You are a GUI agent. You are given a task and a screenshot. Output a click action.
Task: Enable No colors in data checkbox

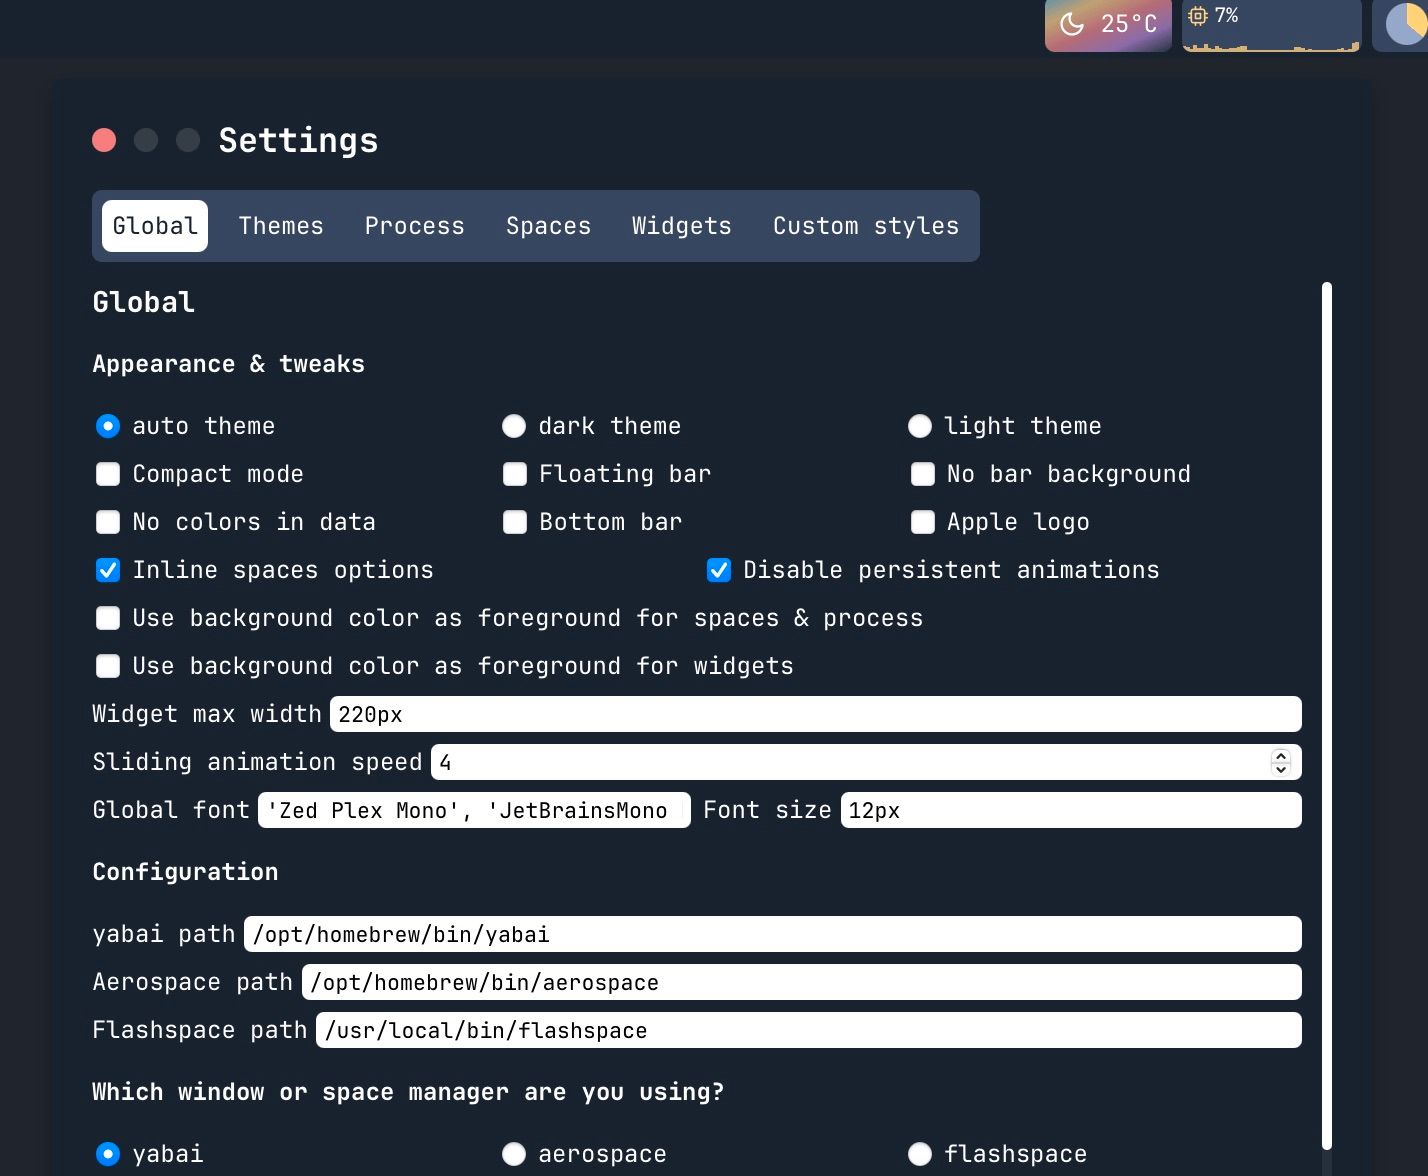(x=108, y=522)
